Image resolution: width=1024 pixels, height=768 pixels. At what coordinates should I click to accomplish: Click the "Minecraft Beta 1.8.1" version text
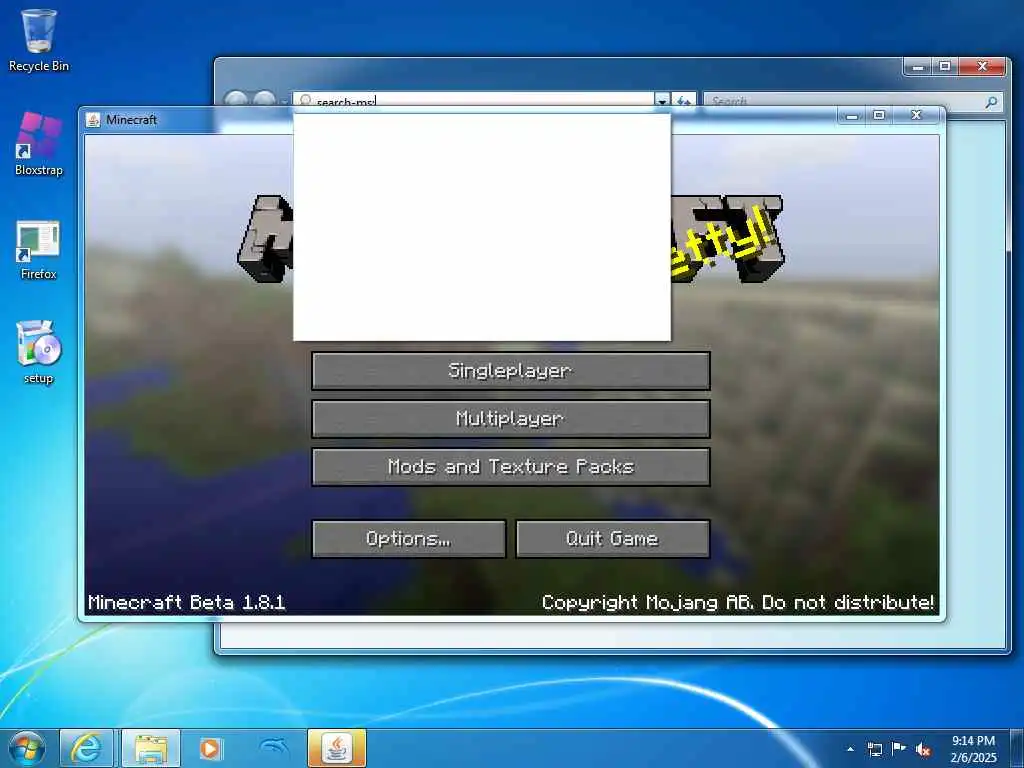(187, 602)
